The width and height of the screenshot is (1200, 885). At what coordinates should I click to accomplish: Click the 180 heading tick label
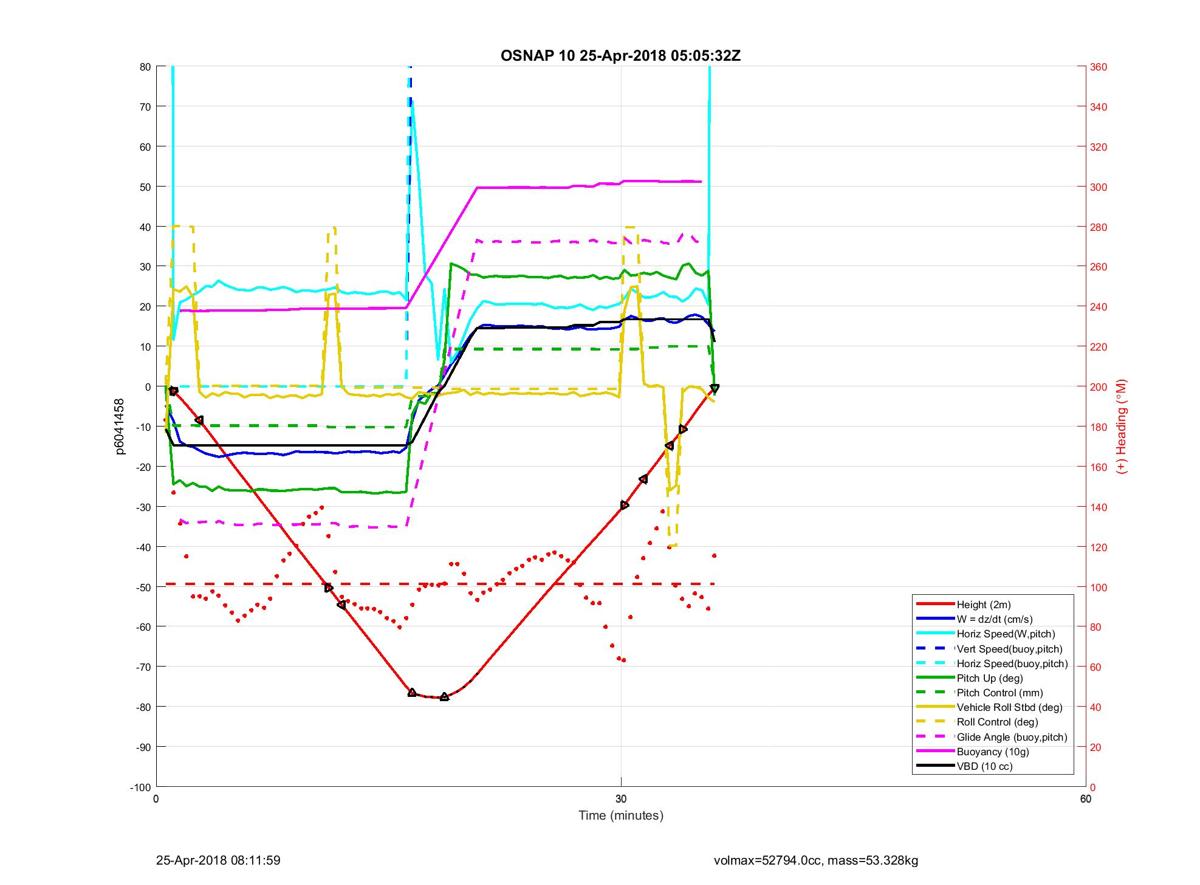click(1100, 427)
